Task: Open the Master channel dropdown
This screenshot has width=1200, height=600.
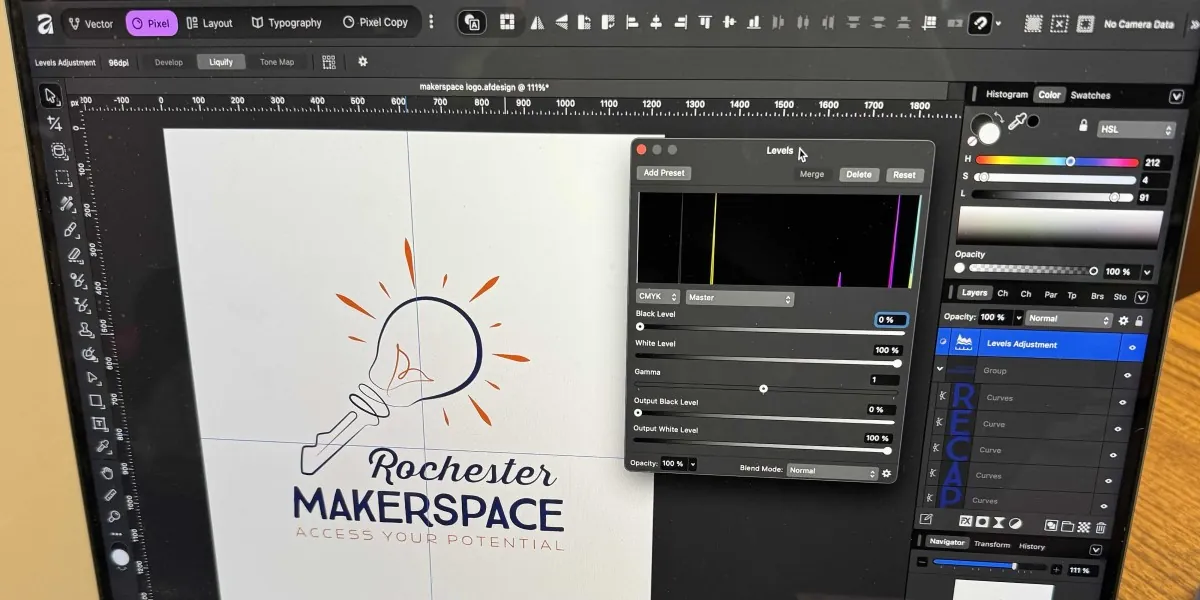Action: coord(740,298)
